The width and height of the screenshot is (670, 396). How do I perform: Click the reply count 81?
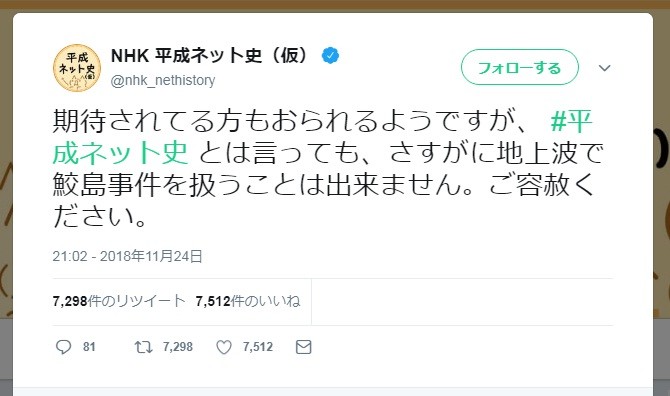(89, 347)
